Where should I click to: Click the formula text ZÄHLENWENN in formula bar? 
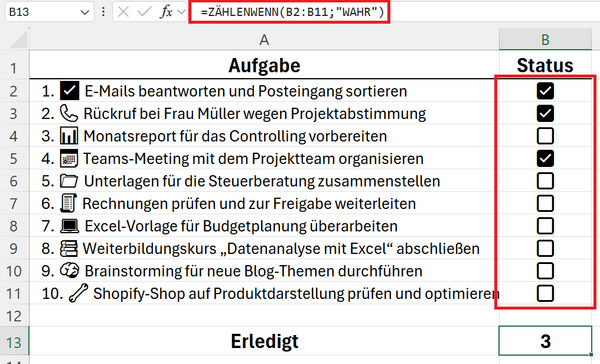(243, 12)
